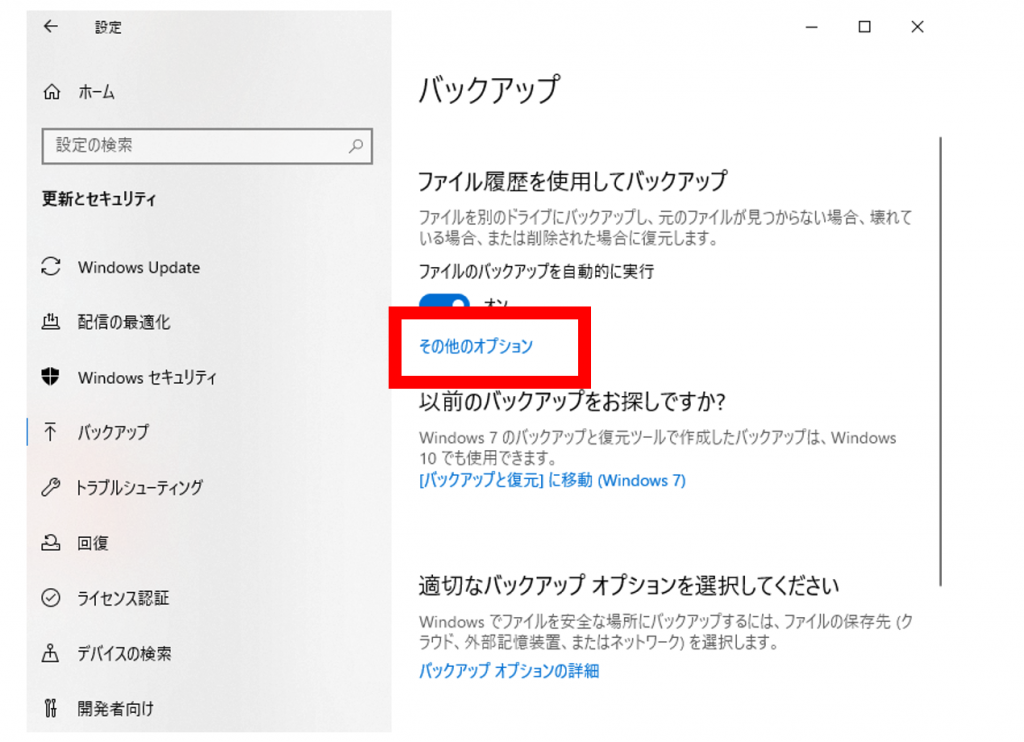Click the 設定の検索 search field
The width and height of the screenshot is (1024, 742).
pyautogui.click(x=195, y=146)
